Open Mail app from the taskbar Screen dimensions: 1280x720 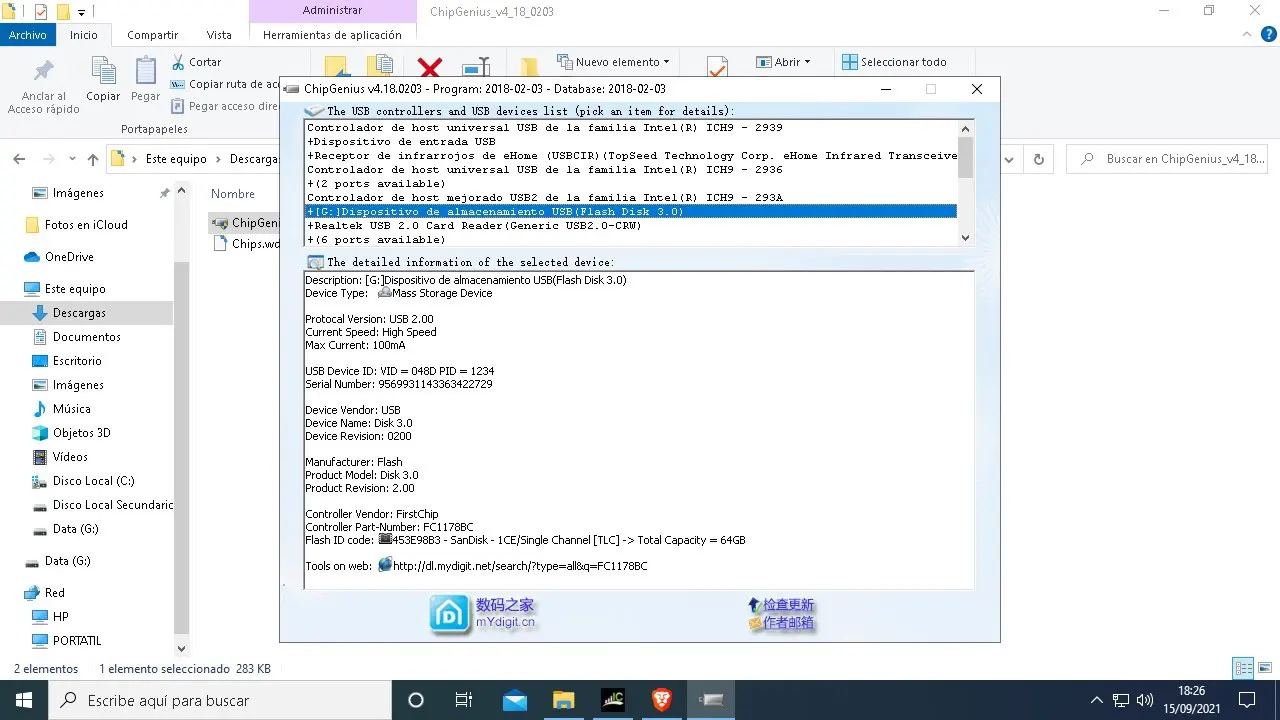pos(515,700)
